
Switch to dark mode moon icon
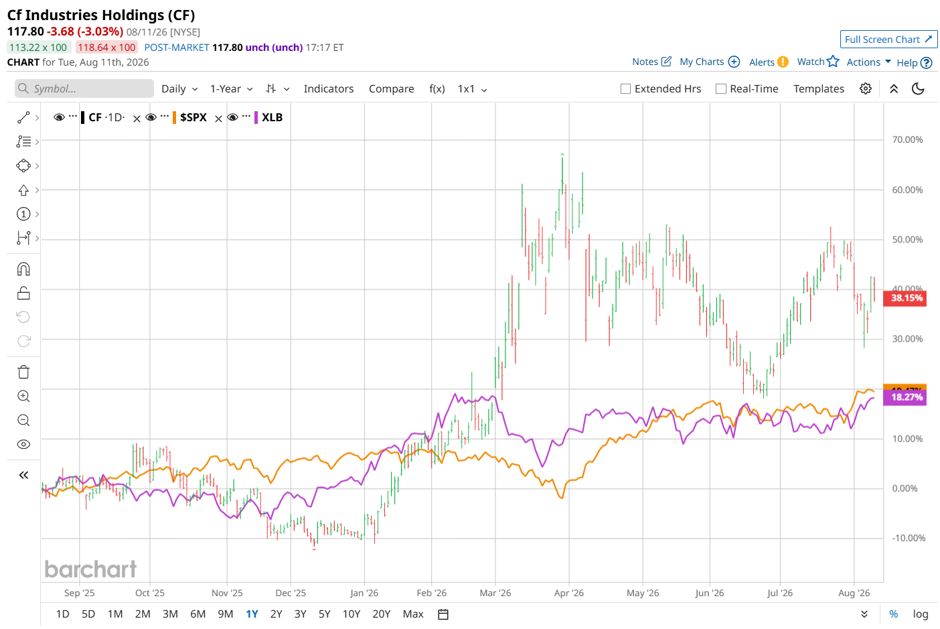tap(918, 89)
